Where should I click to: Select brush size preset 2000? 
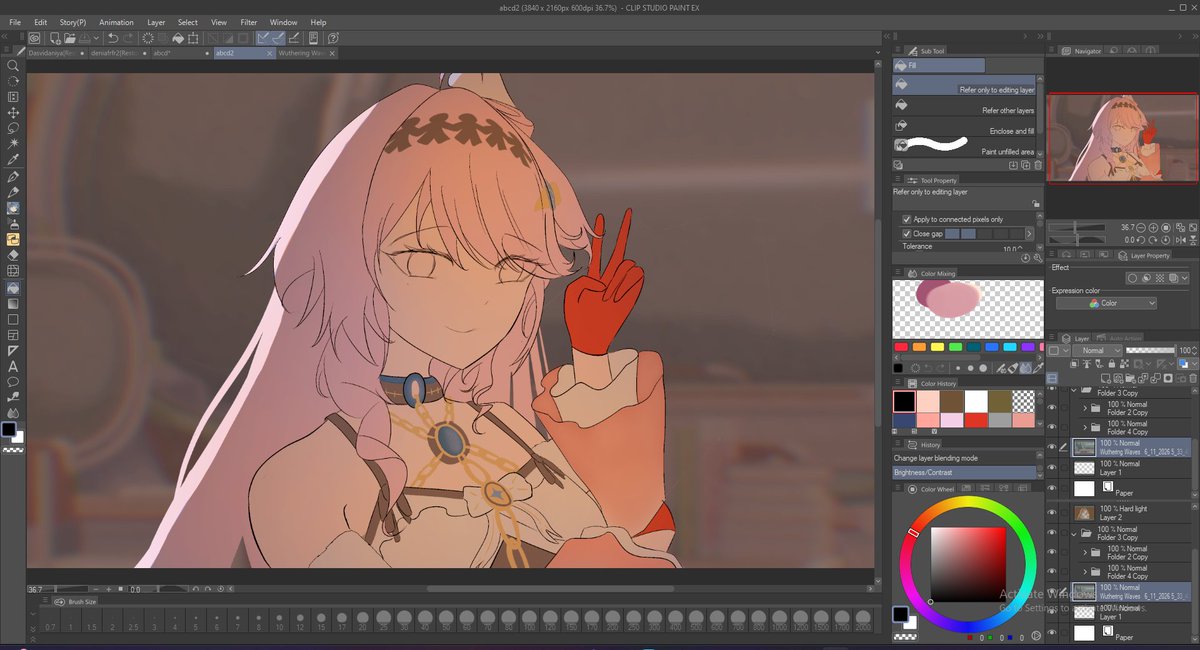pos(864,621)
